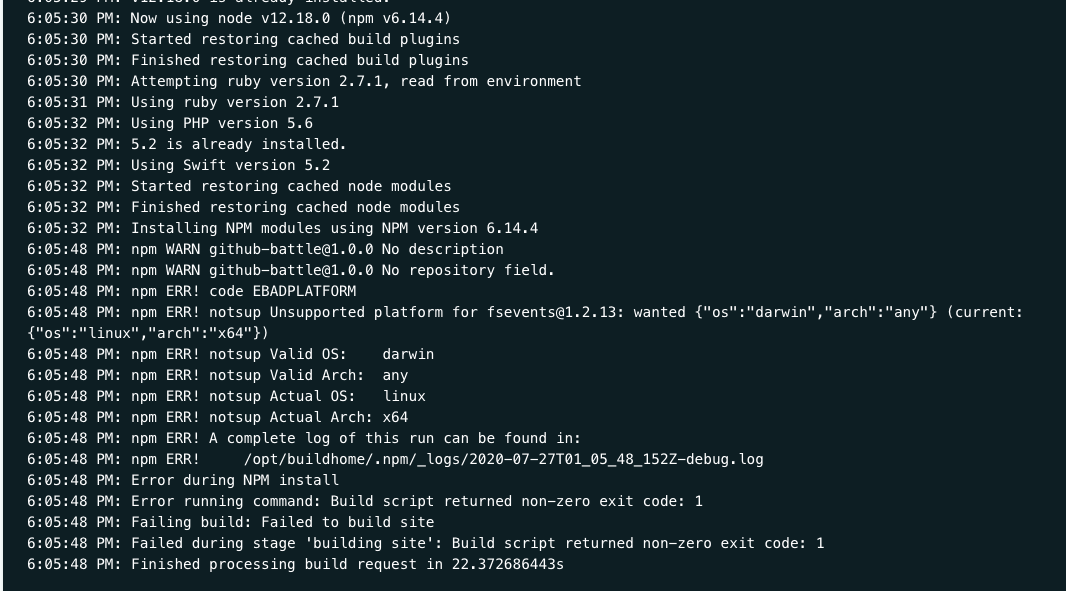This screenshot has width=1066, height=591.
Task: Click the 'Attempting ruby version 2.7.1' line
Action: [355, 81]
